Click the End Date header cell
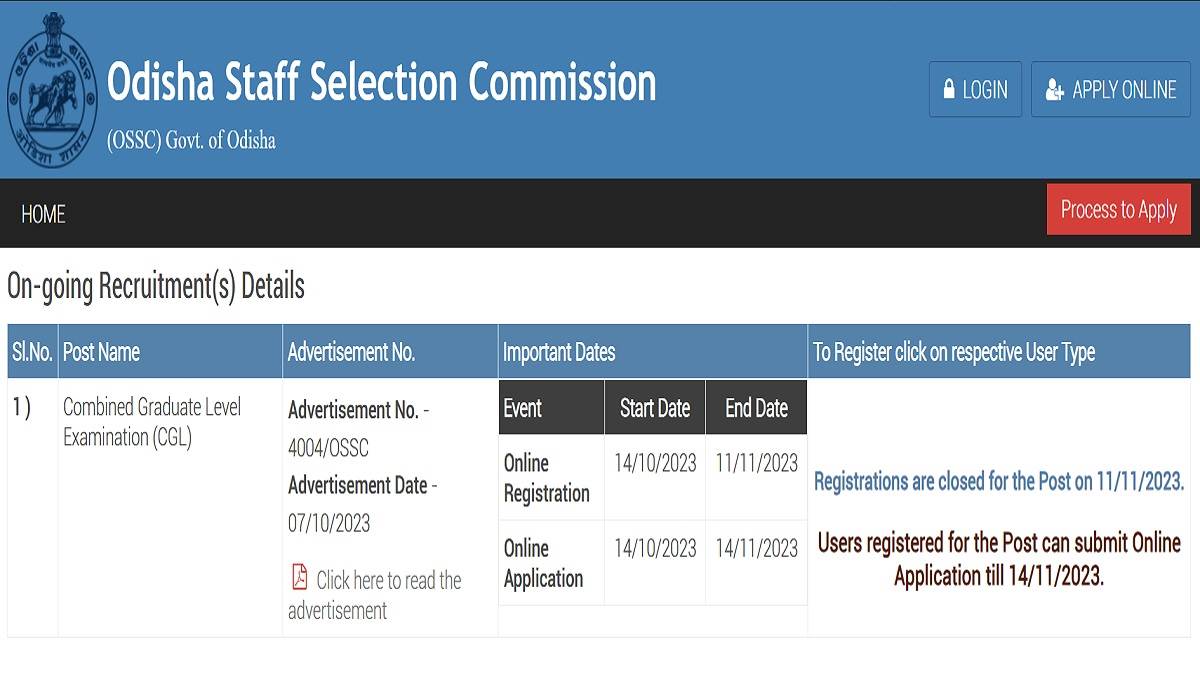1200x675 pixels. (x=756, y=408)
